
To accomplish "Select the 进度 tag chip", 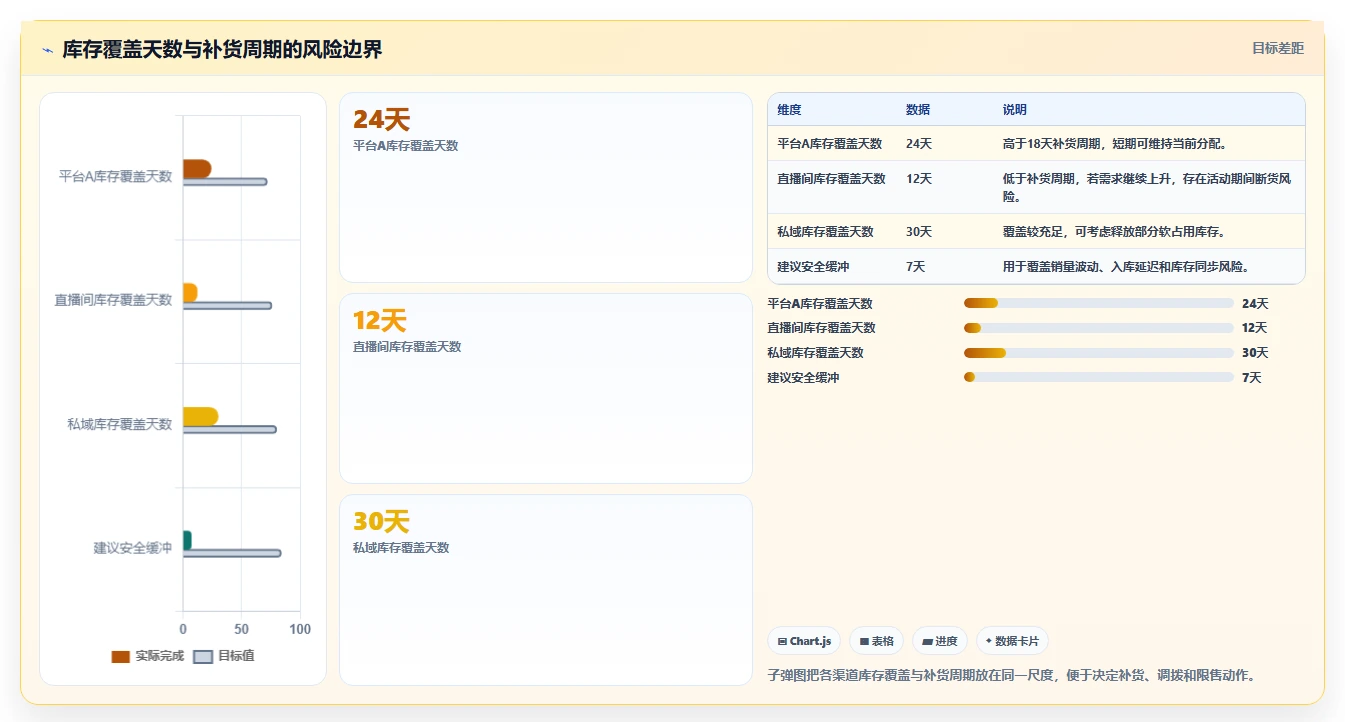I will [940, 641].
